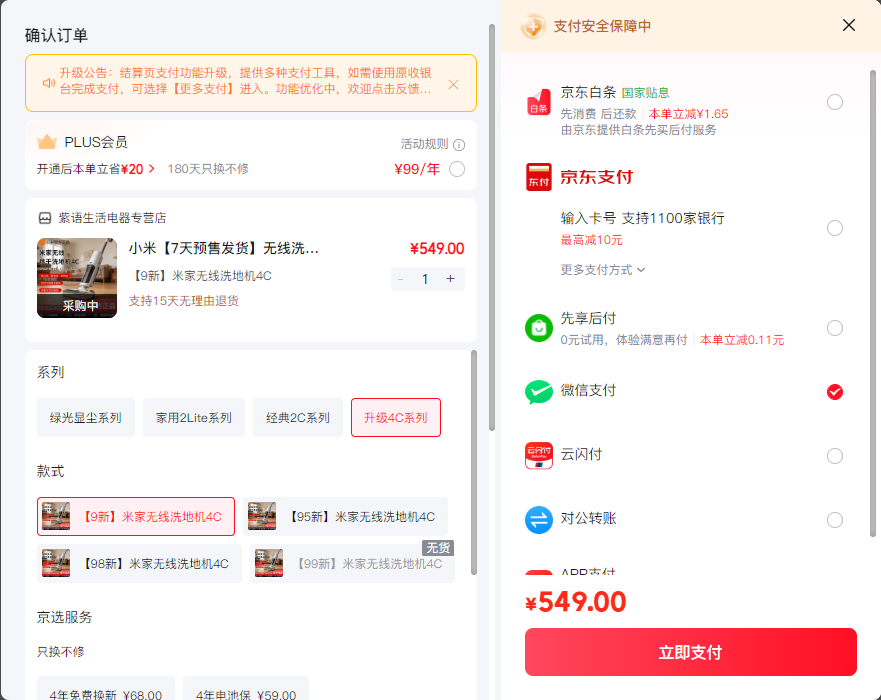This screenshot has height=700, width=881.
Task: Close the payment panel with X
Action: (x=848, y=25)
